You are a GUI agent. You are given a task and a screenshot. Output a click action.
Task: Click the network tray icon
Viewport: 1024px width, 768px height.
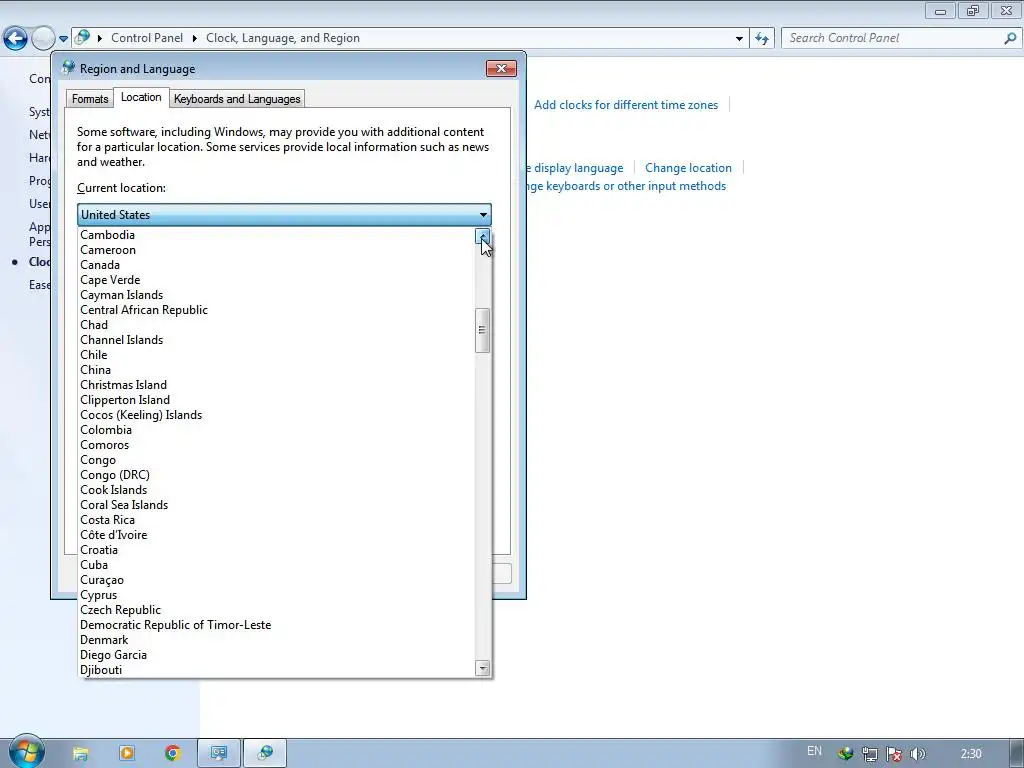click(x=870, y=754)
